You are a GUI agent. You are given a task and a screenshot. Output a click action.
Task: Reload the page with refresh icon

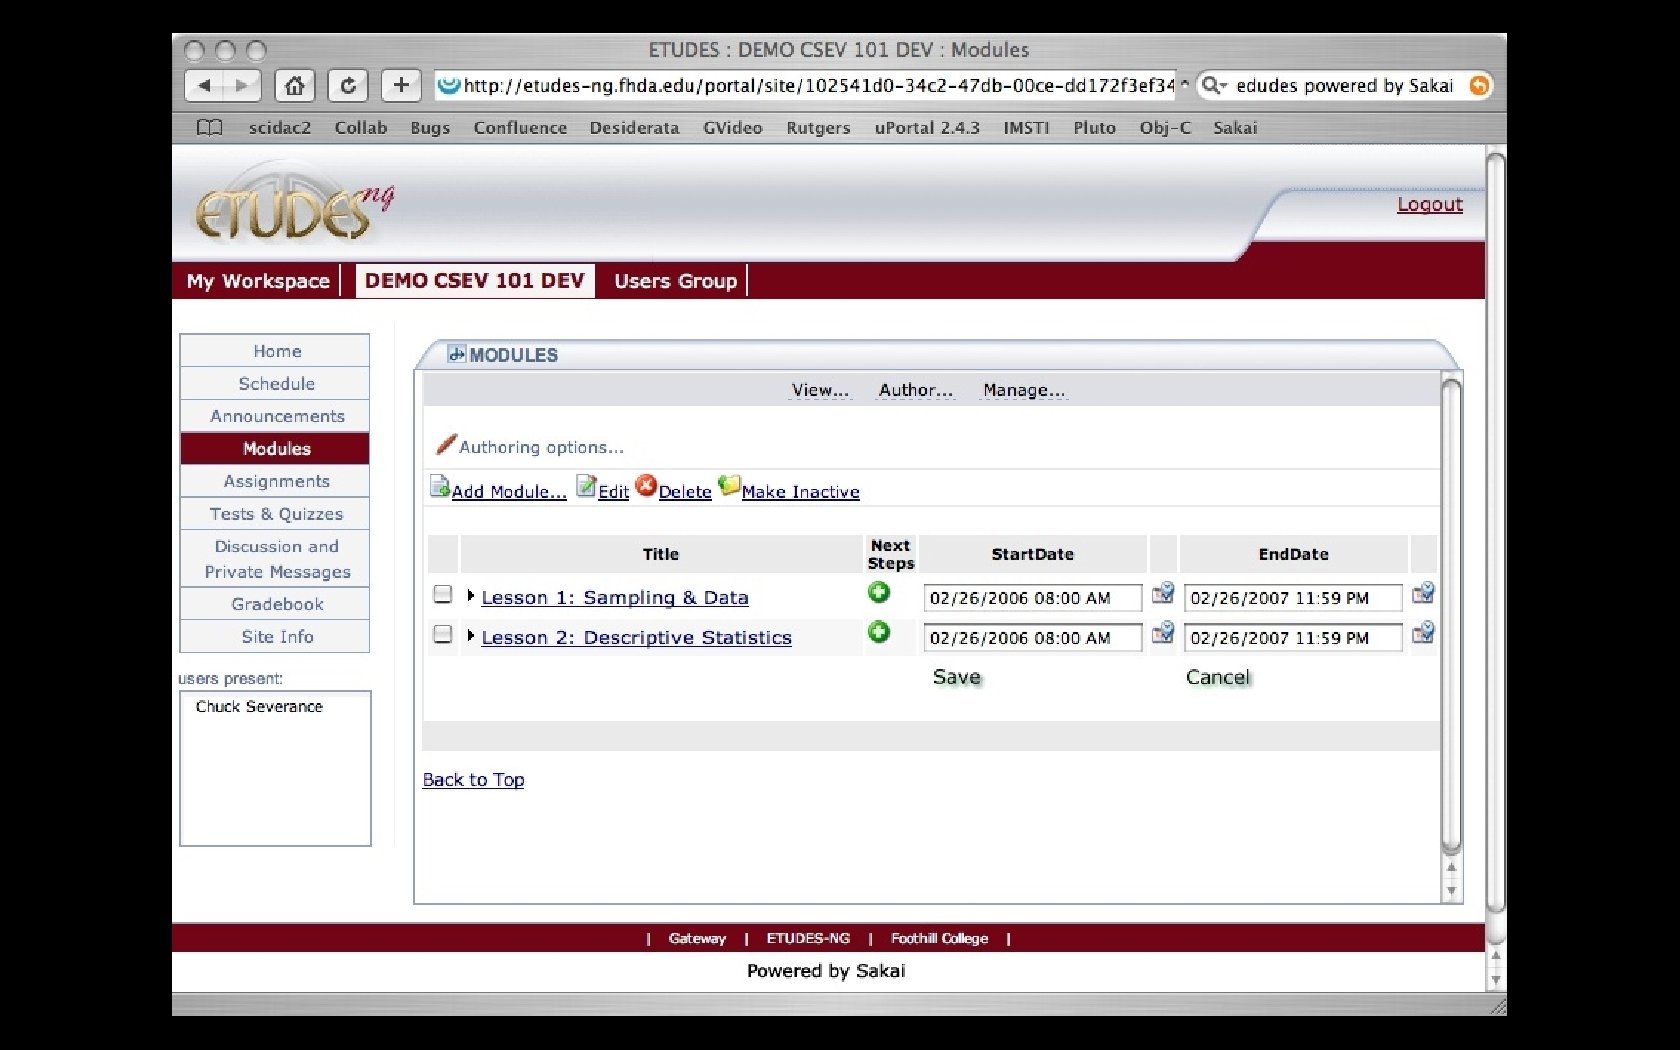point(348,86)
